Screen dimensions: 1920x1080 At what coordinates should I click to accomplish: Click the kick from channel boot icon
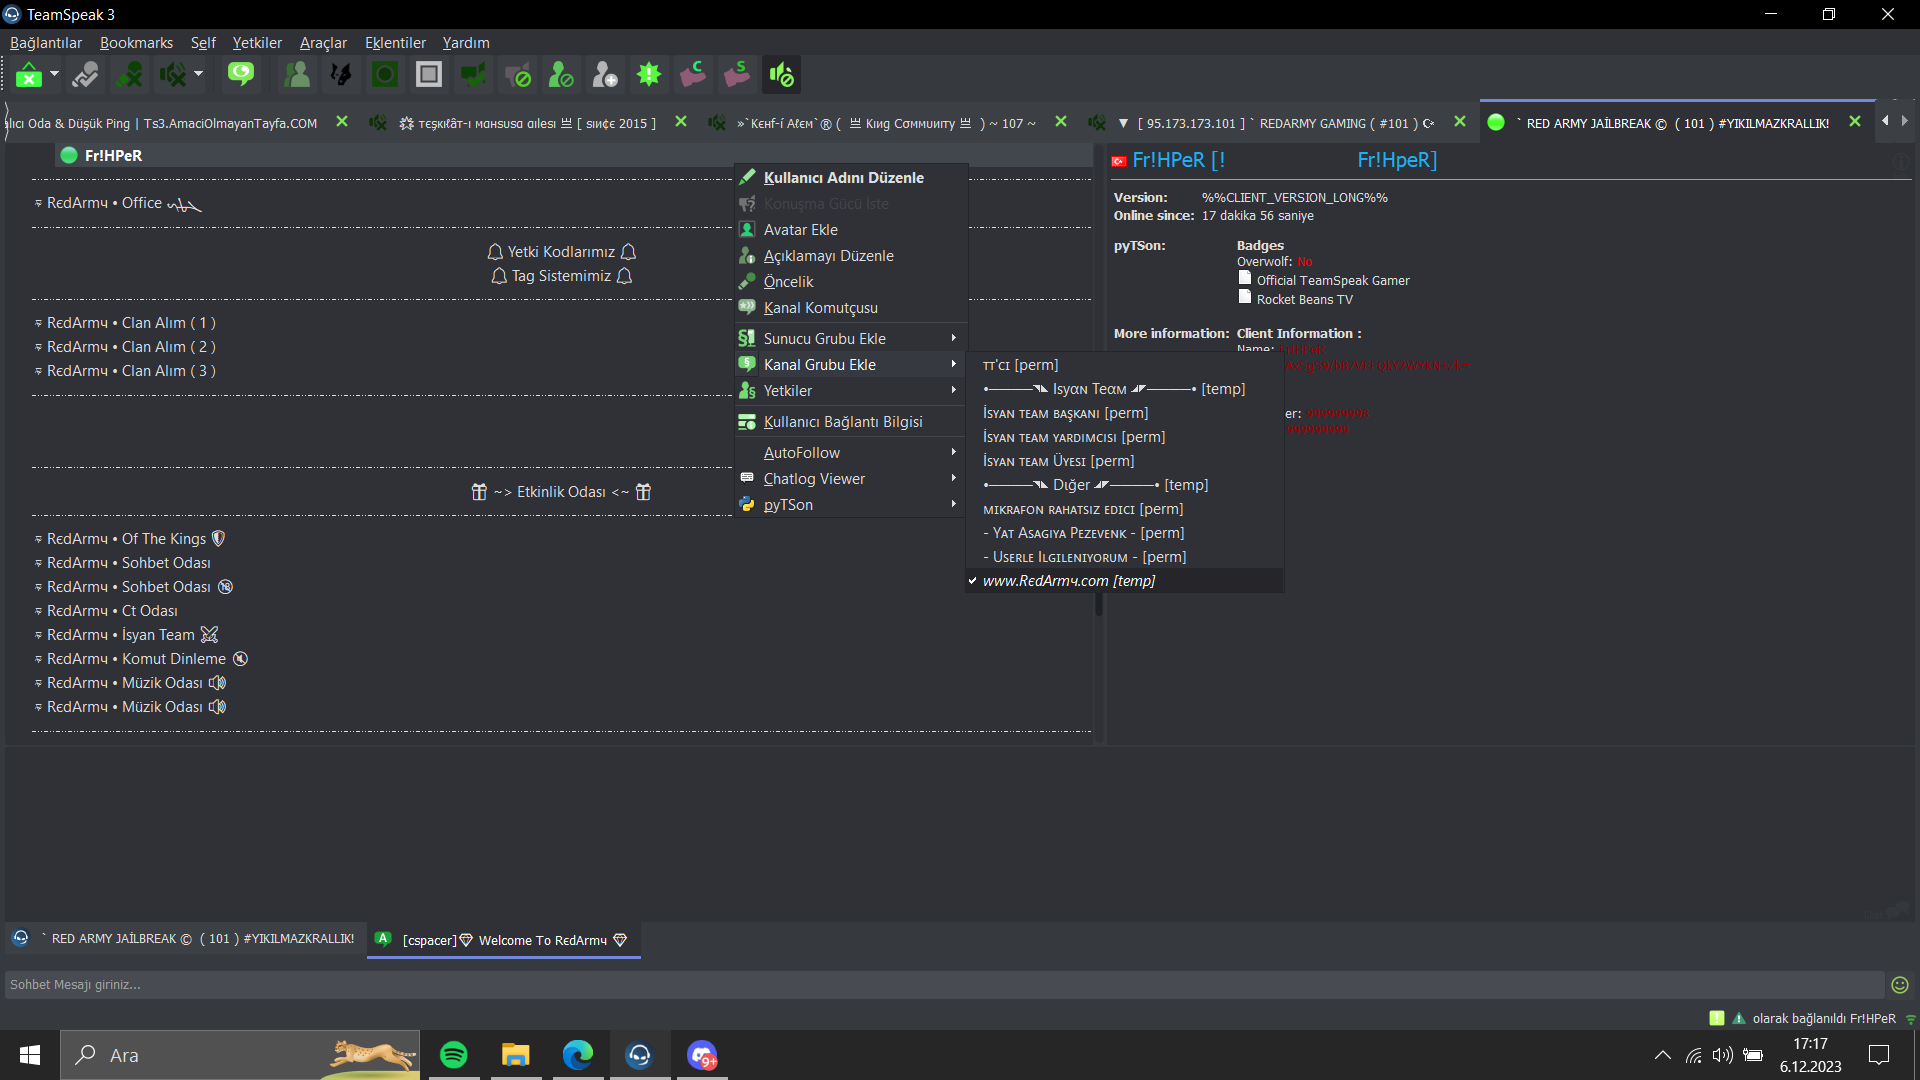[693, 75]
